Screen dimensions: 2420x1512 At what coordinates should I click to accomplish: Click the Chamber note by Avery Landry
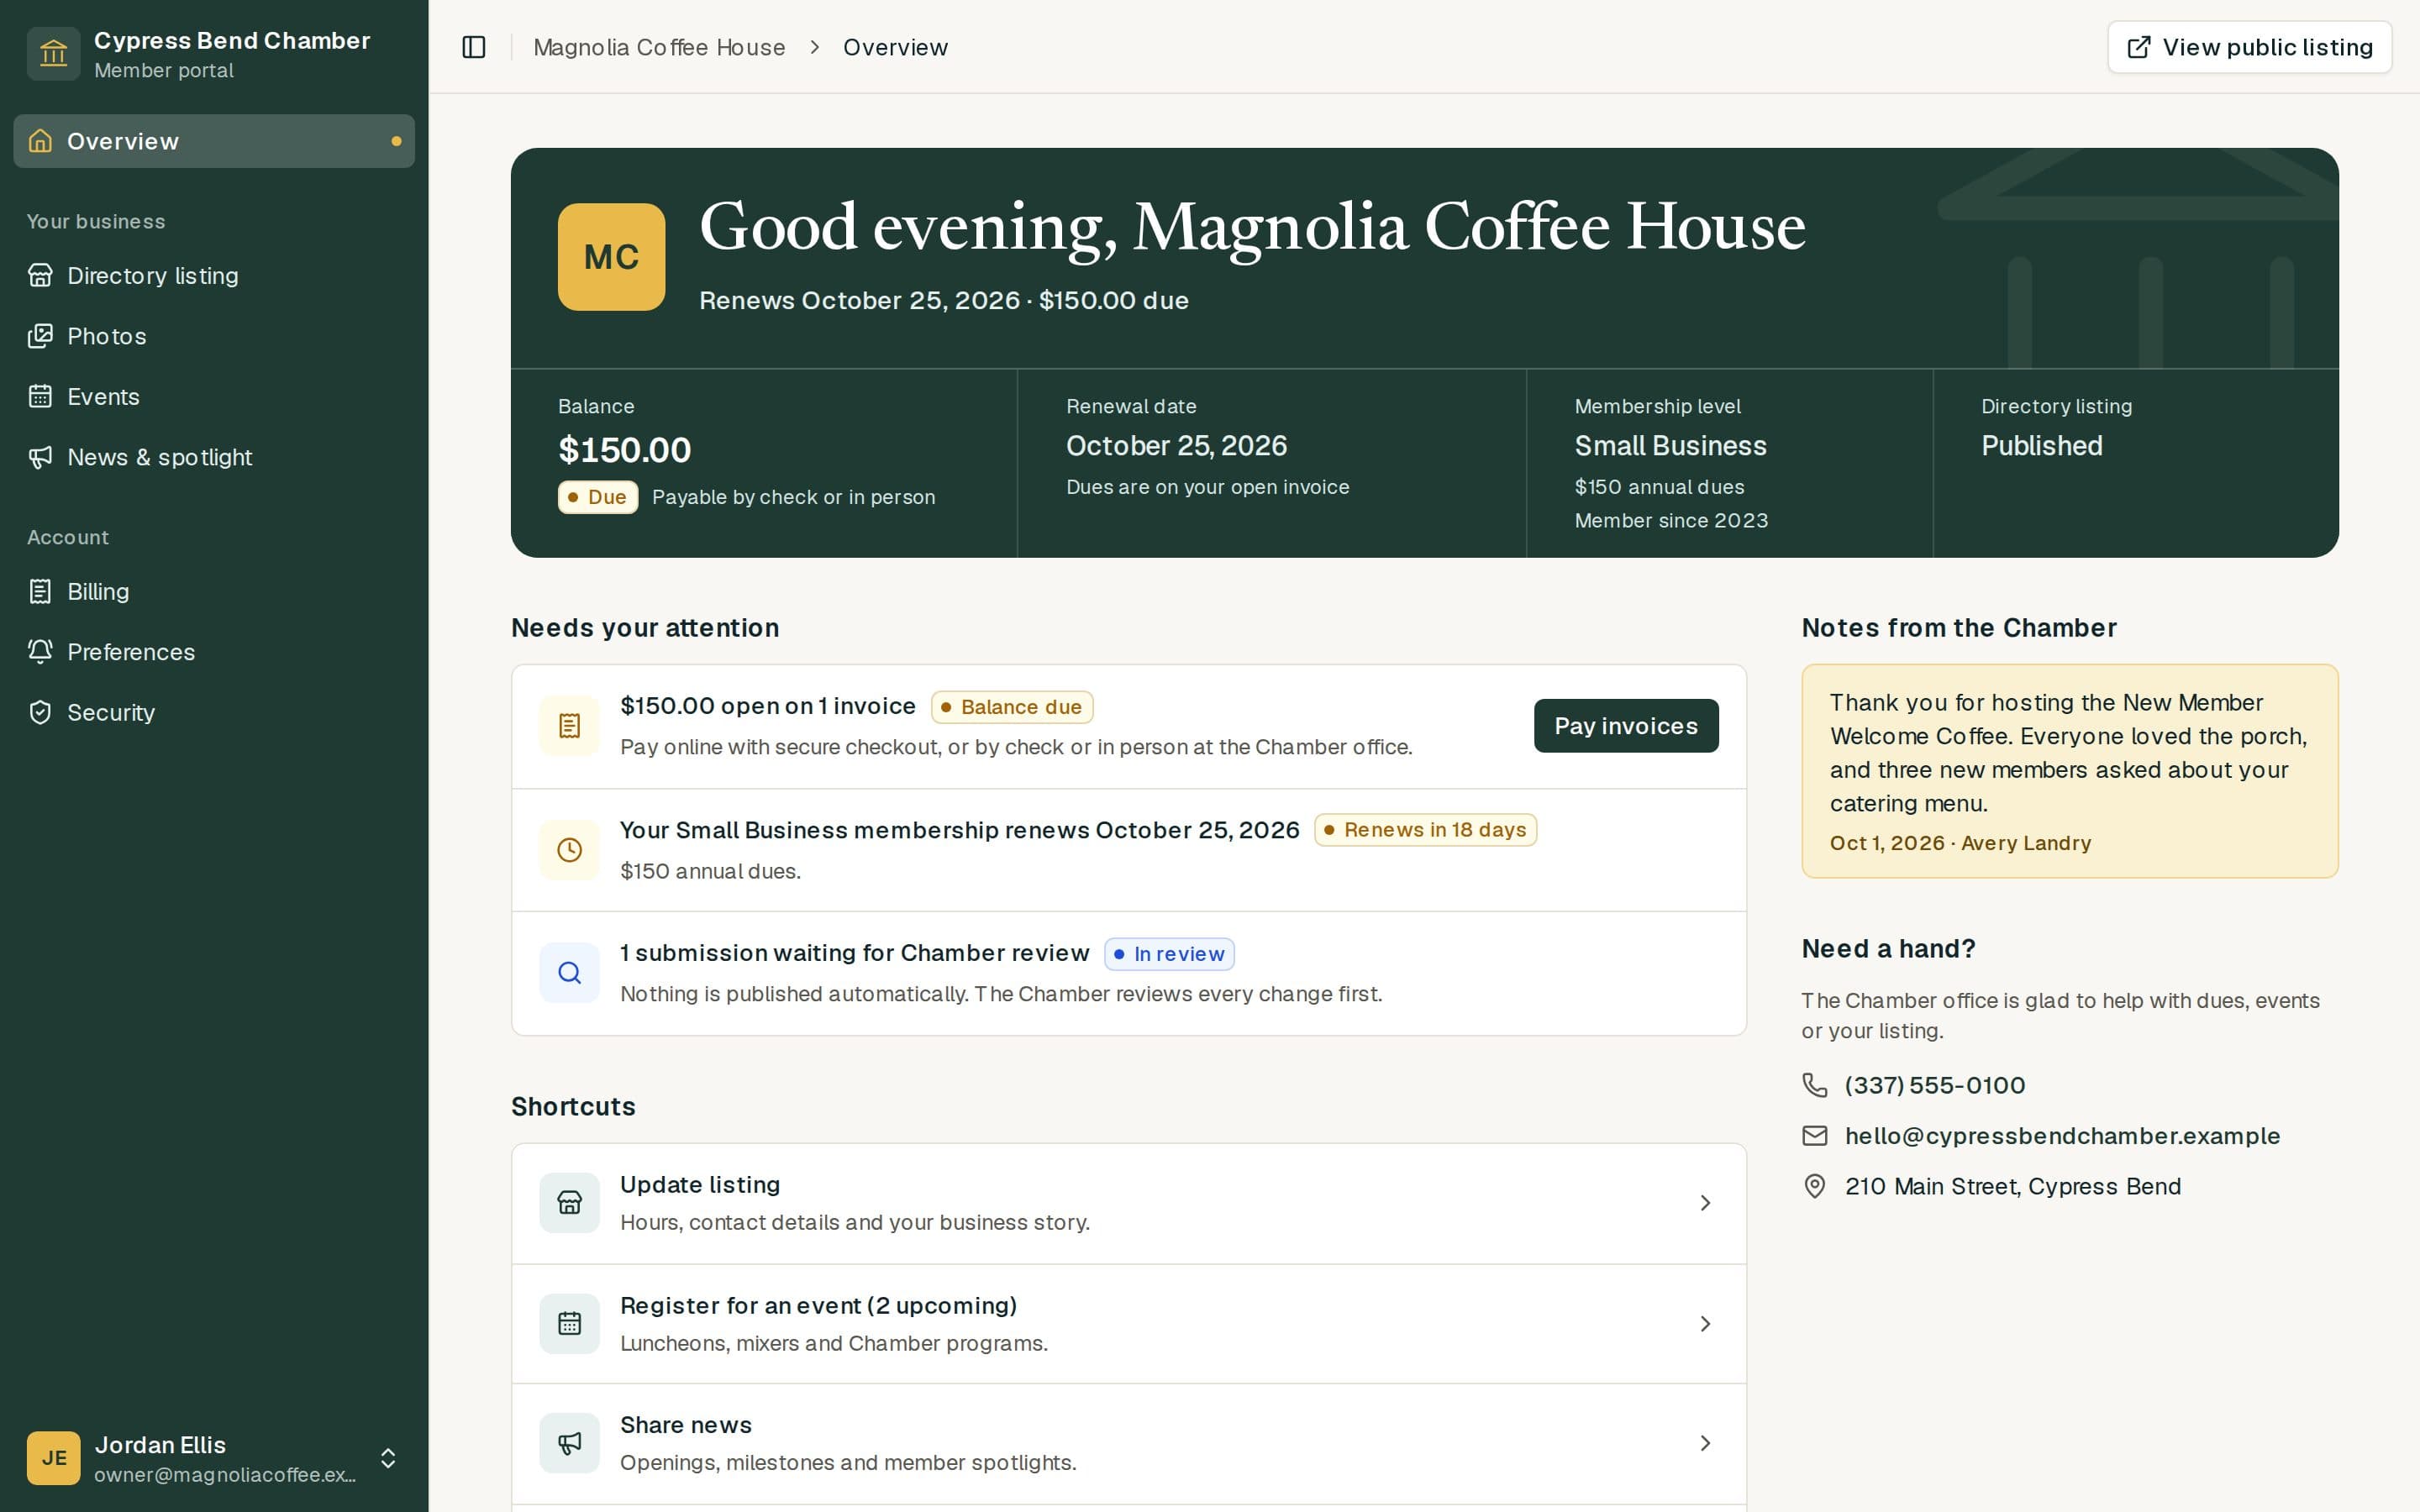coord(2069,771)
